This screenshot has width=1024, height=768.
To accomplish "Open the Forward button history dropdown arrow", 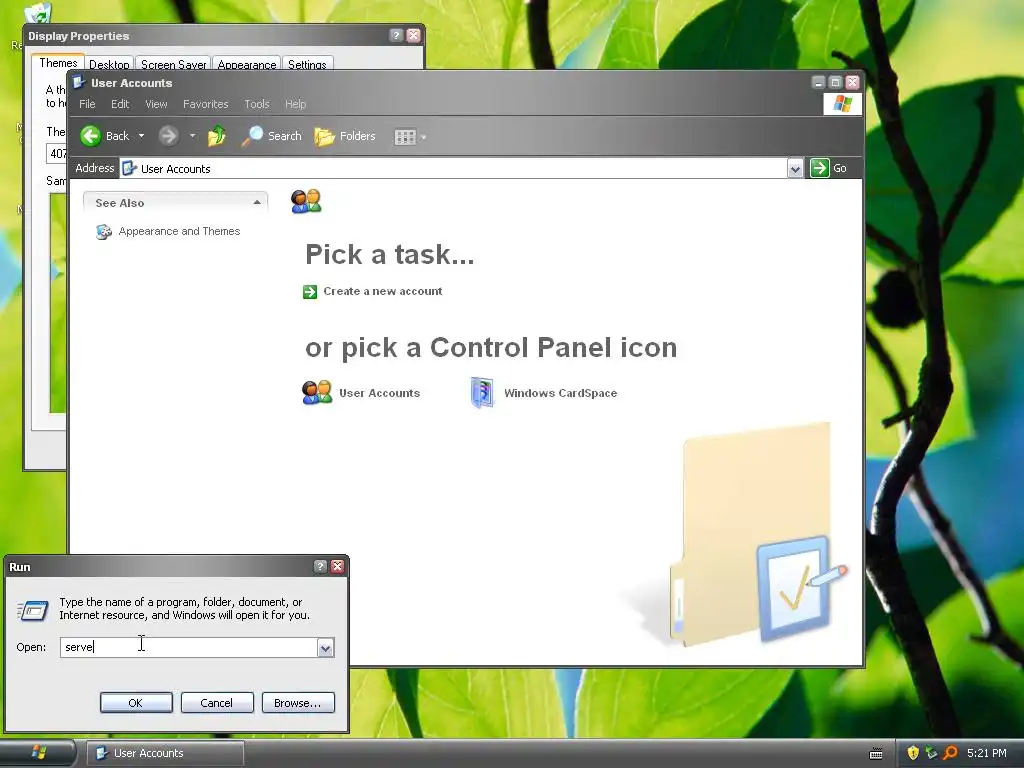I will 193,136.
